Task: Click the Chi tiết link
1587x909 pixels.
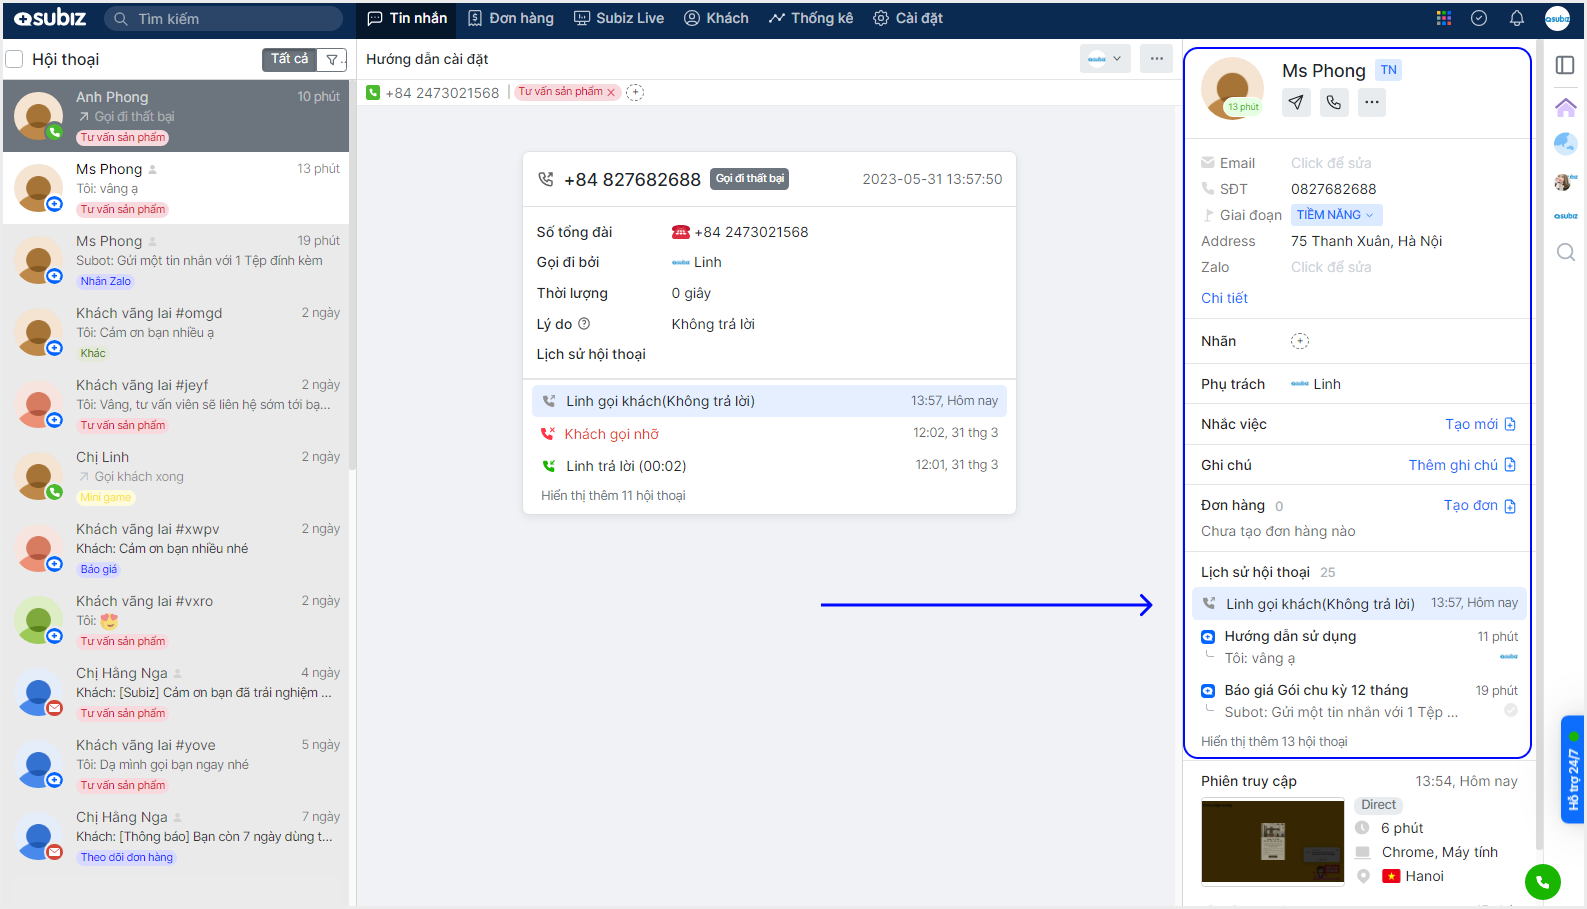Action: (1224, 298)
